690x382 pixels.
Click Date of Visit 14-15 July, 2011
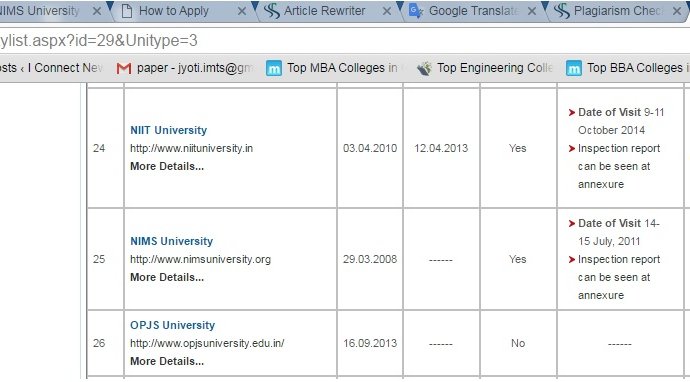pyautogui.click(x=619, y=232)
